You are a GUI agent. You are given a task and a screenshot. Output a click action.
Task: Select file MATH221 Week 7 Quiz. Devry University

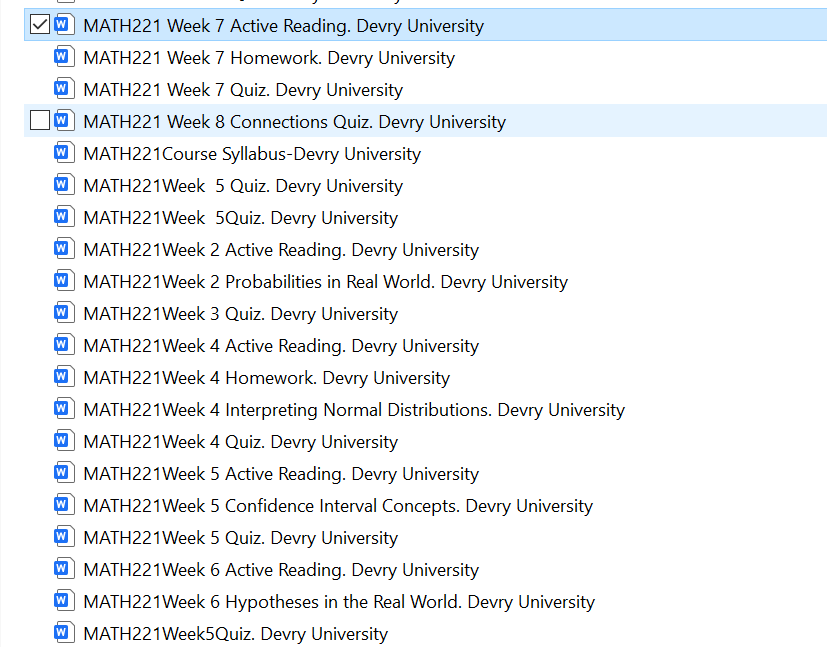click(x=243, y=90)
